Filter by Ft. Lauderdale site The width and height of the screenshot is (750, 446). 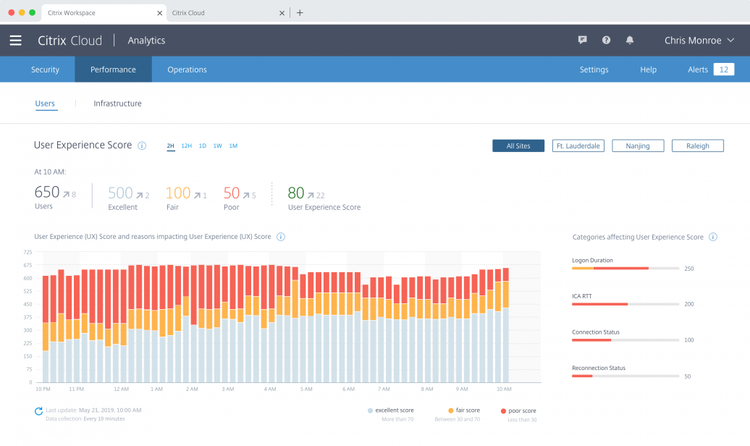(x=578, y=145)
